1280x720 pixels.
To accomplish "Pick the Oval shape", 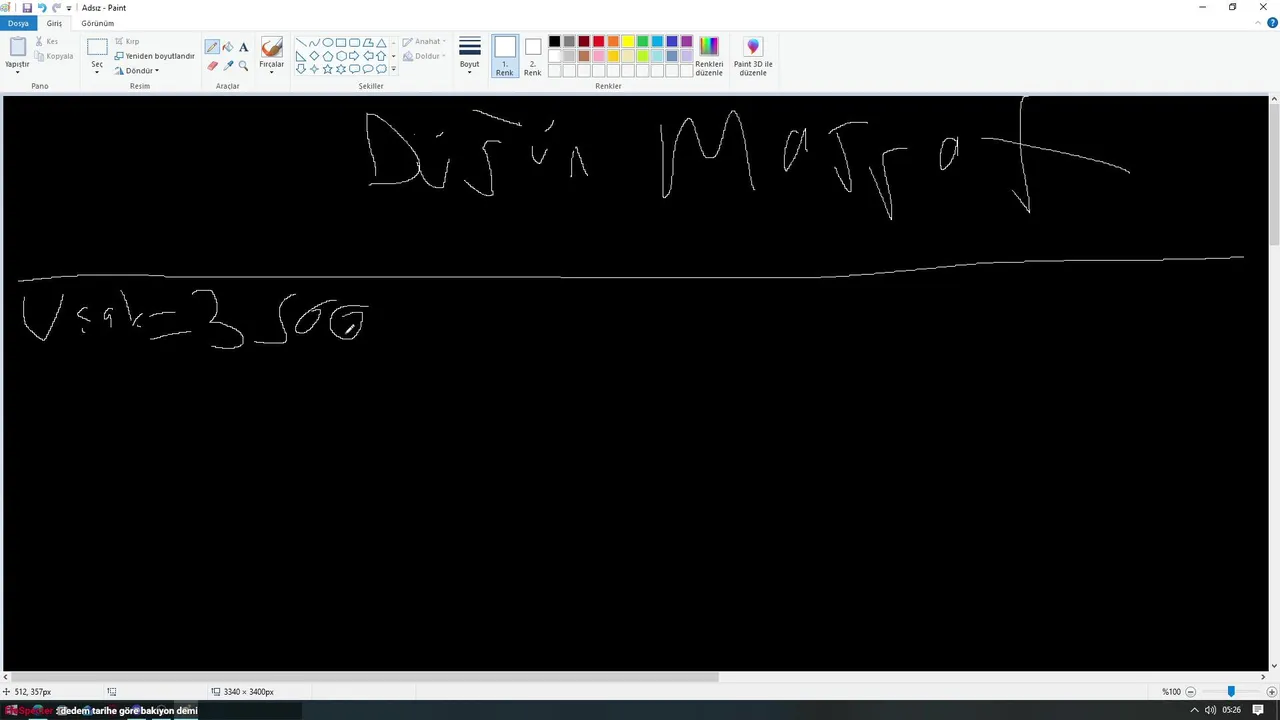I will click(x=328, y=43).
